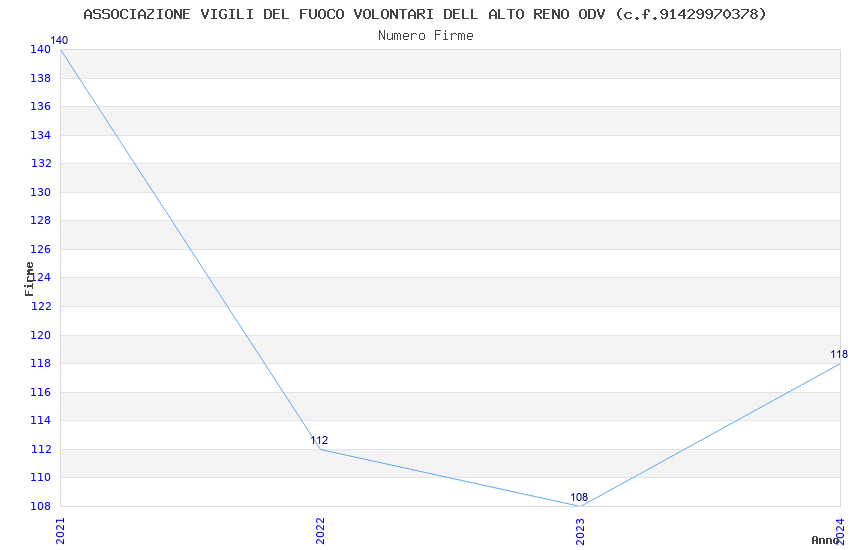This screenshot has width=850, height=550.
Task: Select the 2021 x-axis year label
Action: click(x=60, y=530)
